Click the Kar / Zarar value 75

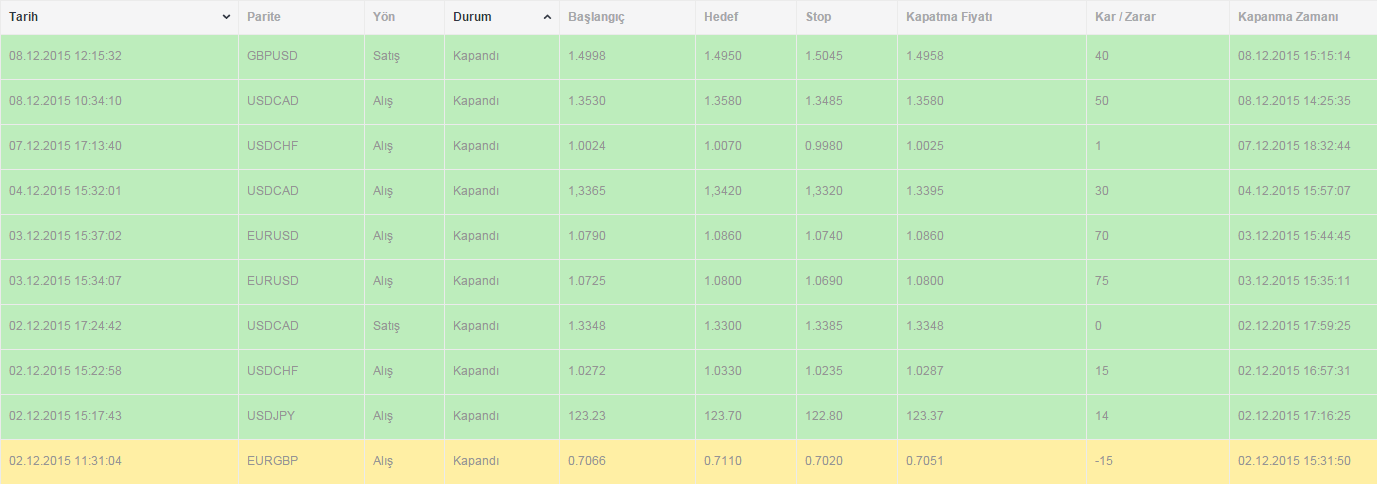coord(1102,281)
